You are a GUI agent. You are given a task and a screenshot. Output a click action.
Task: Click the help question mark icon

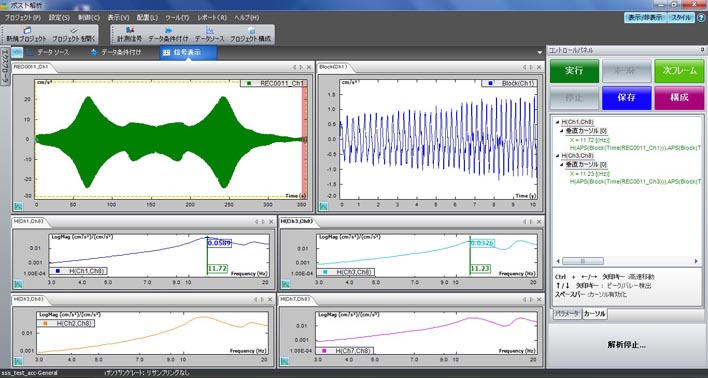click(x=700, y=18)
